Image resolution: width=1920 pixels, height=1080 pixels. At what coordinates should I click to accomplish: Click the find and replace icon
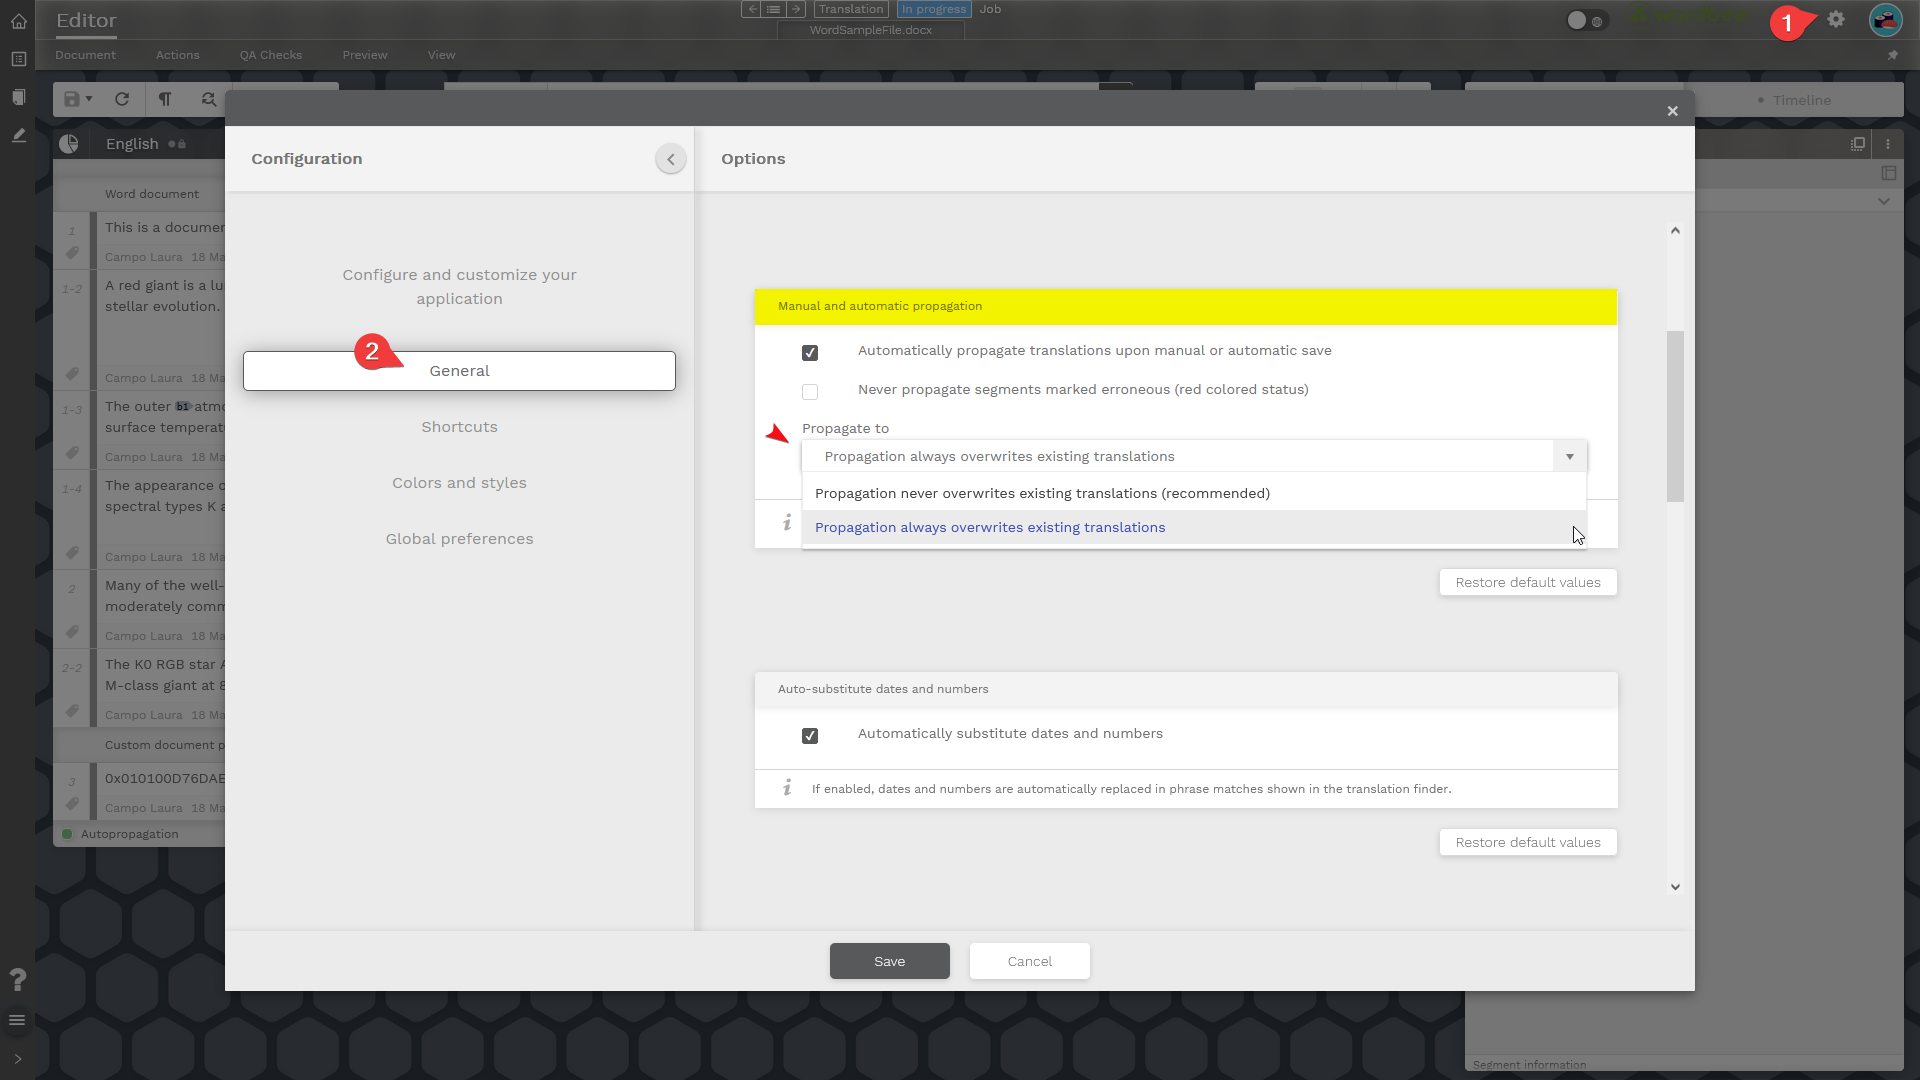208,99
